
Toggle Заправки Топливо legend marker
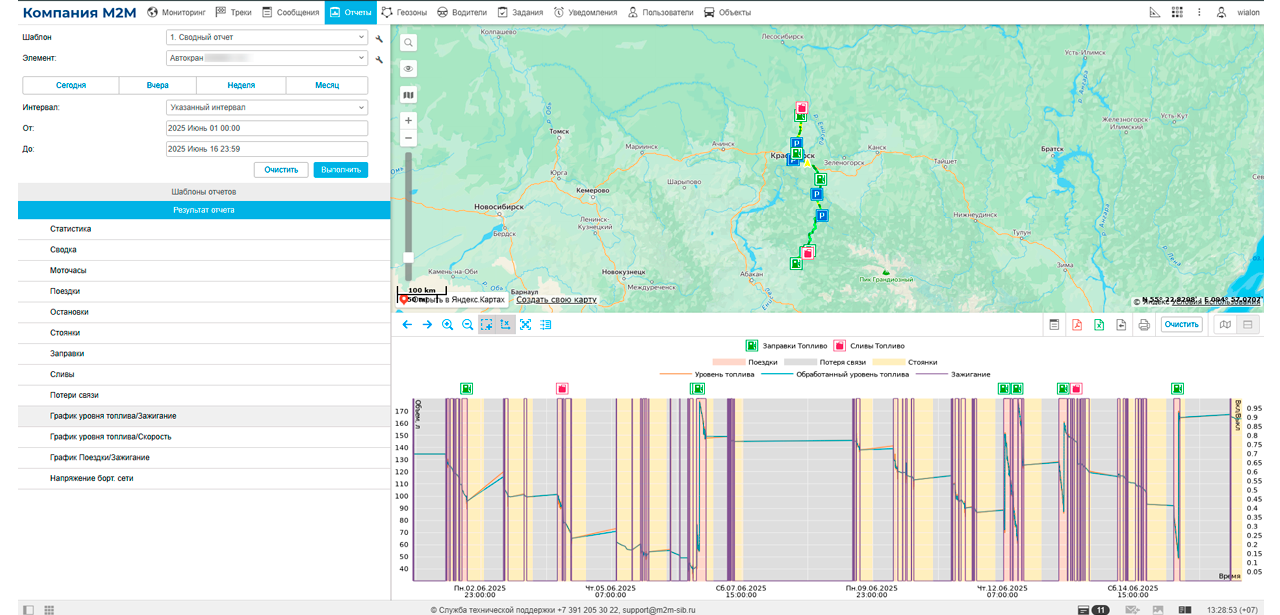(752, 346)
